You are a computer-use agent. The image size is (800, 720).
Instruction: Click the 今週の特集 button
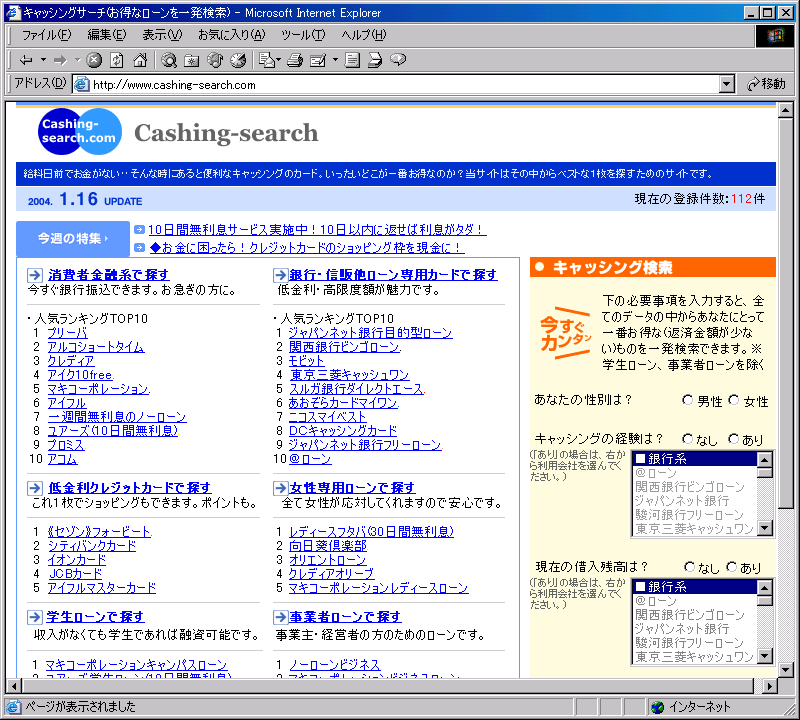(72, 238)
